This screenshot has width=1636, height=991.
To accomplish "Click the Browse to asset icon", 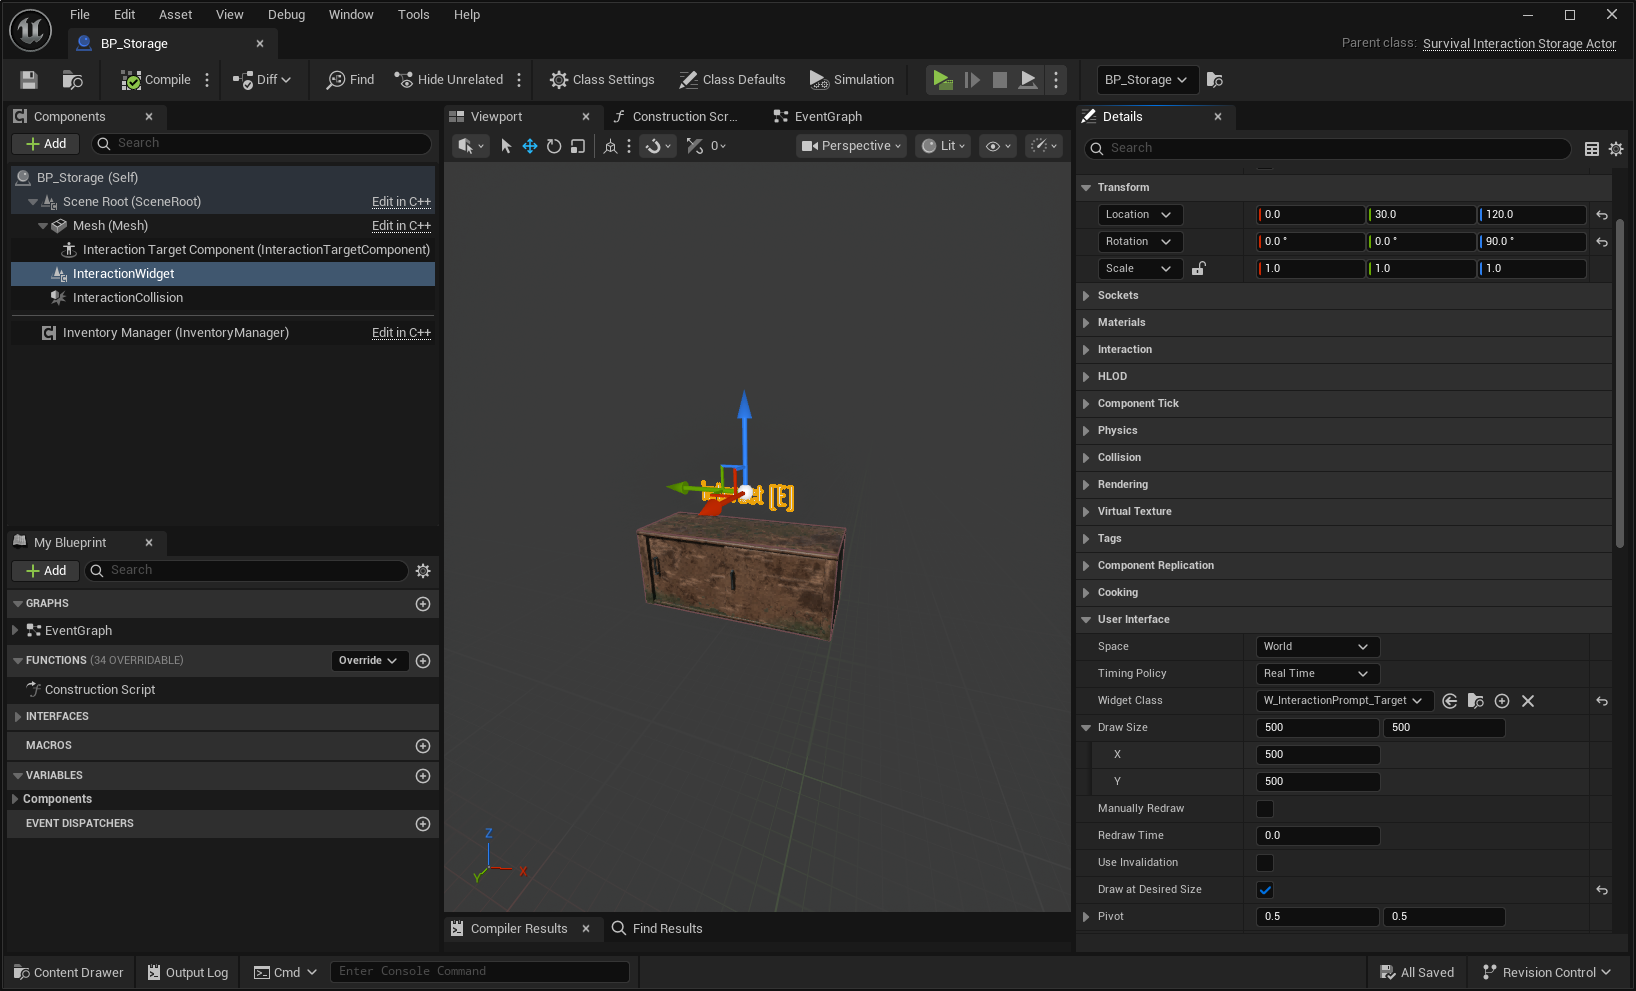I will [1475, 701].
